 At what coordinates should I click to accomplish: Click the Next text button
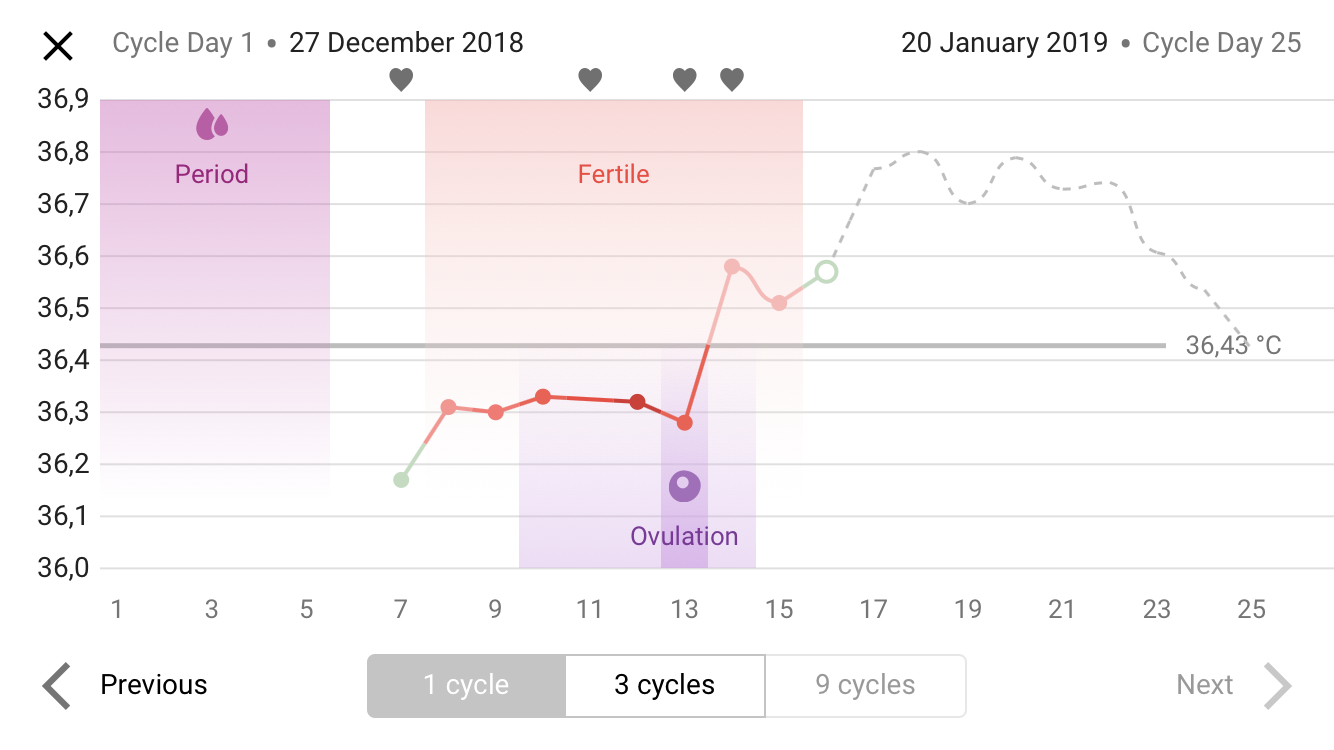tap(1205, 685)
